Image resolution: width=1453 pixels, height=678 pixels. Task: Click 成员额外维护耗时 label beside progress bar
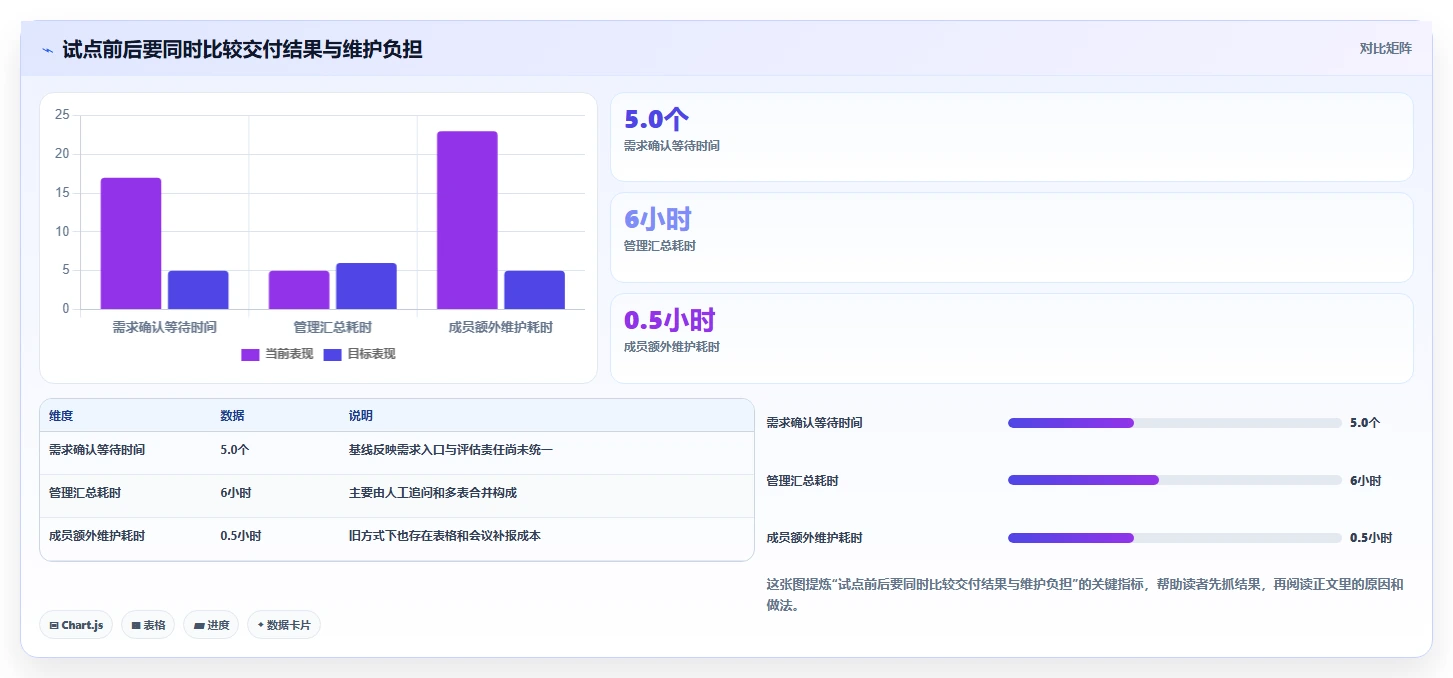pyautogui.click(x=814, y=538)
